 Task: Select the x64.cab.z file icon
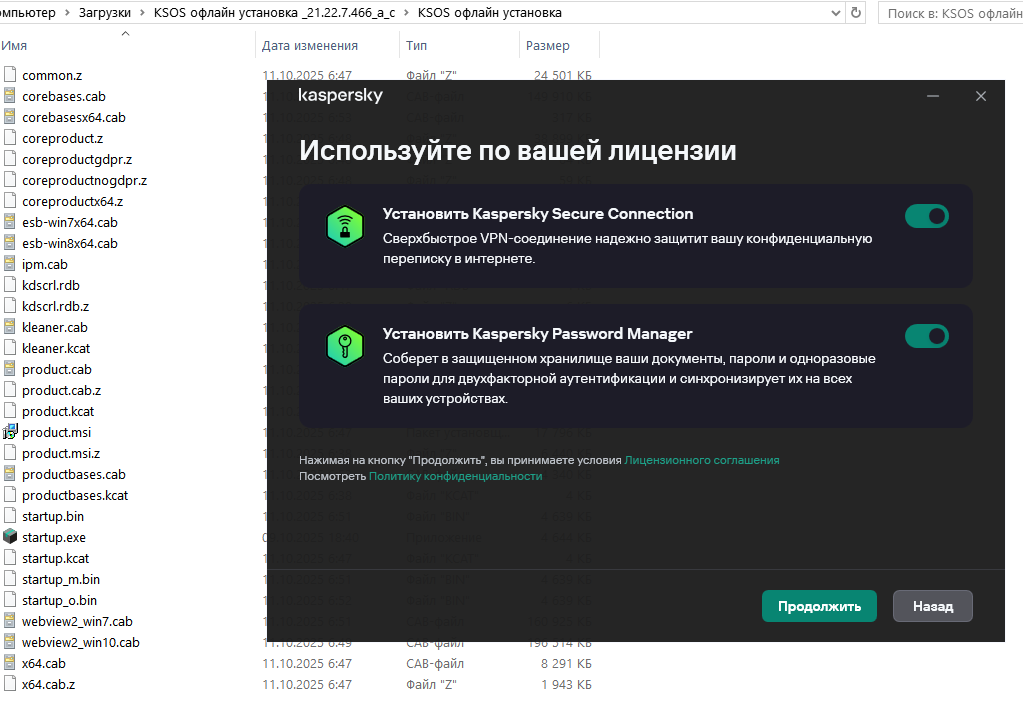tap(10, 684)
